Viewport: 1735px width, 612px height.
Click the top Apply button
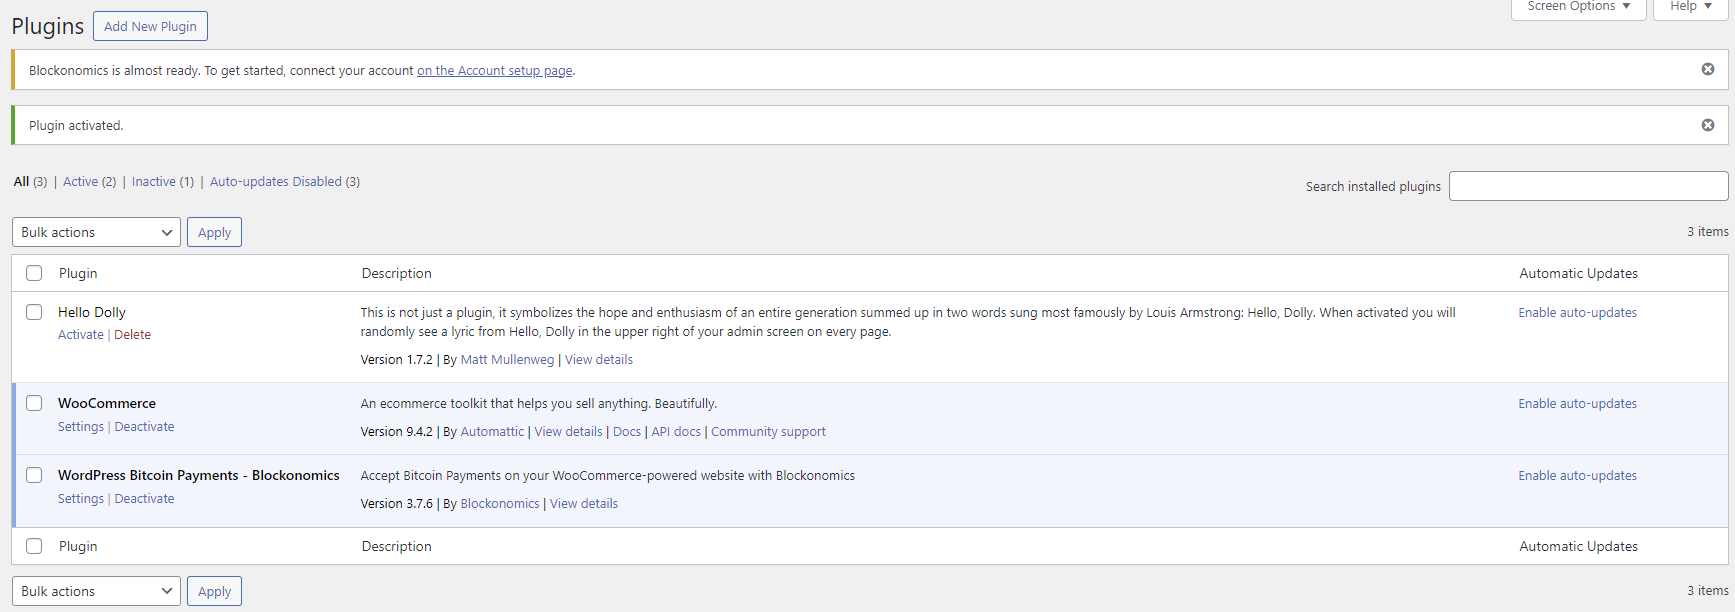tap(214, 232)
